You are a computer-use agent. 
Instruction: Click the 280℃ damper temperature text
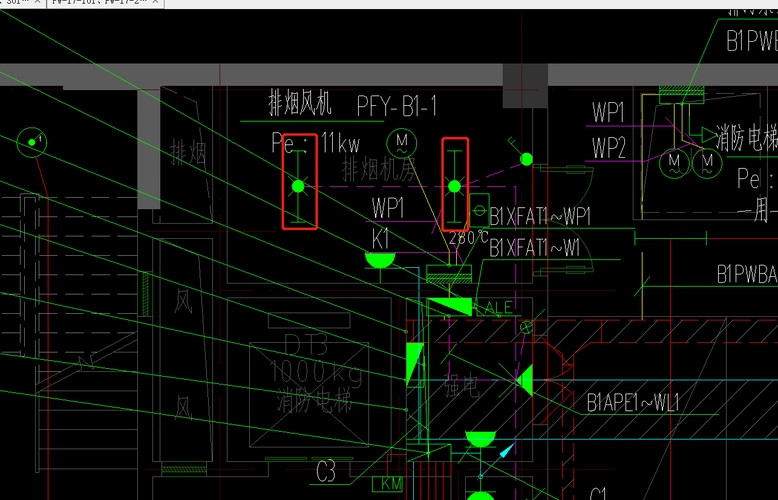(x=469, y=238)
